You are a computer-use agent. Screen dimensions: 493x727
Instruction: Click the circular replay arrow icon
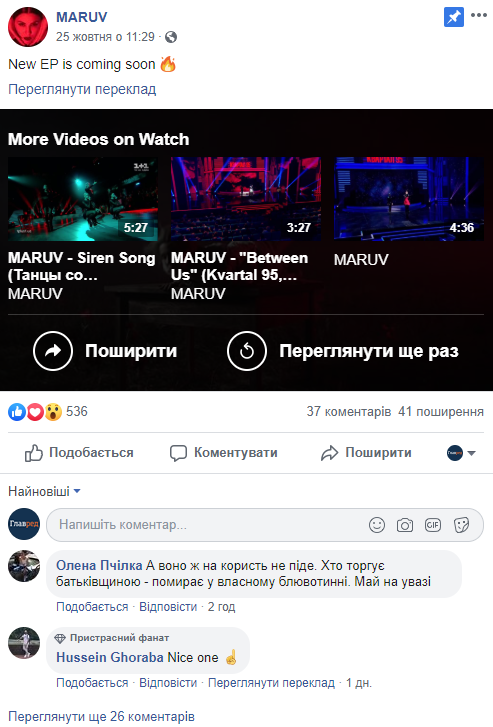247,351
